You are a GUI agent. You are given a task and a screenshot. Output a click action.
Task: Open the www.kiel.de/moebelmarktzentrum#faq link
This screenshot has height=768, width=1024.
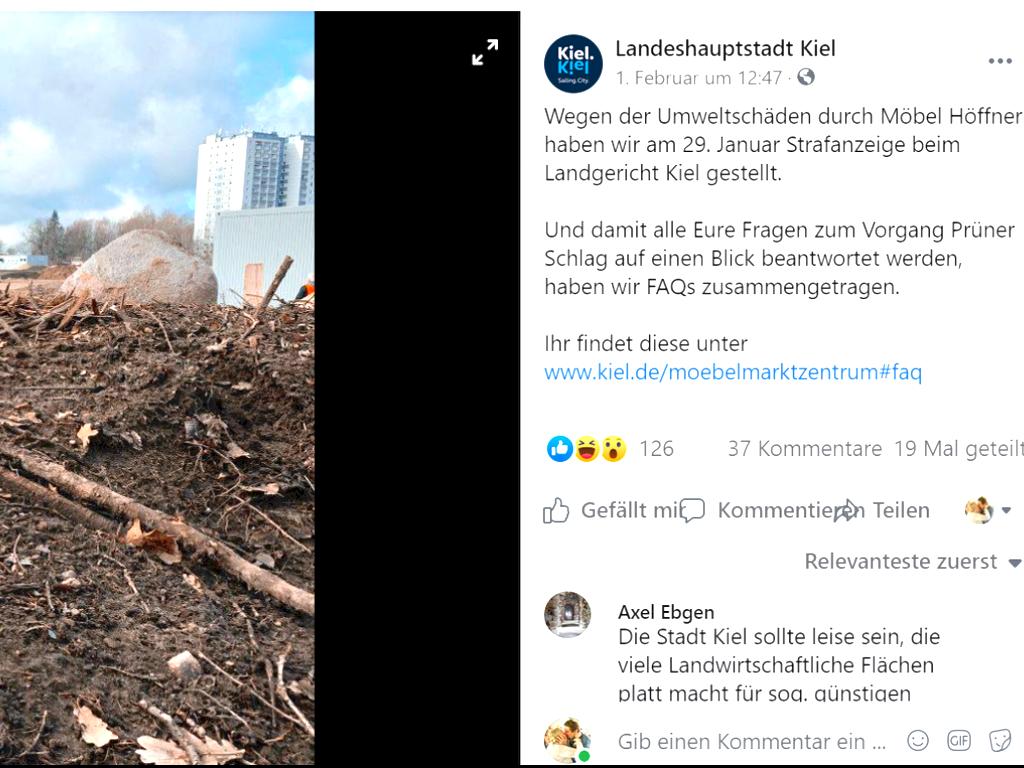733,372
